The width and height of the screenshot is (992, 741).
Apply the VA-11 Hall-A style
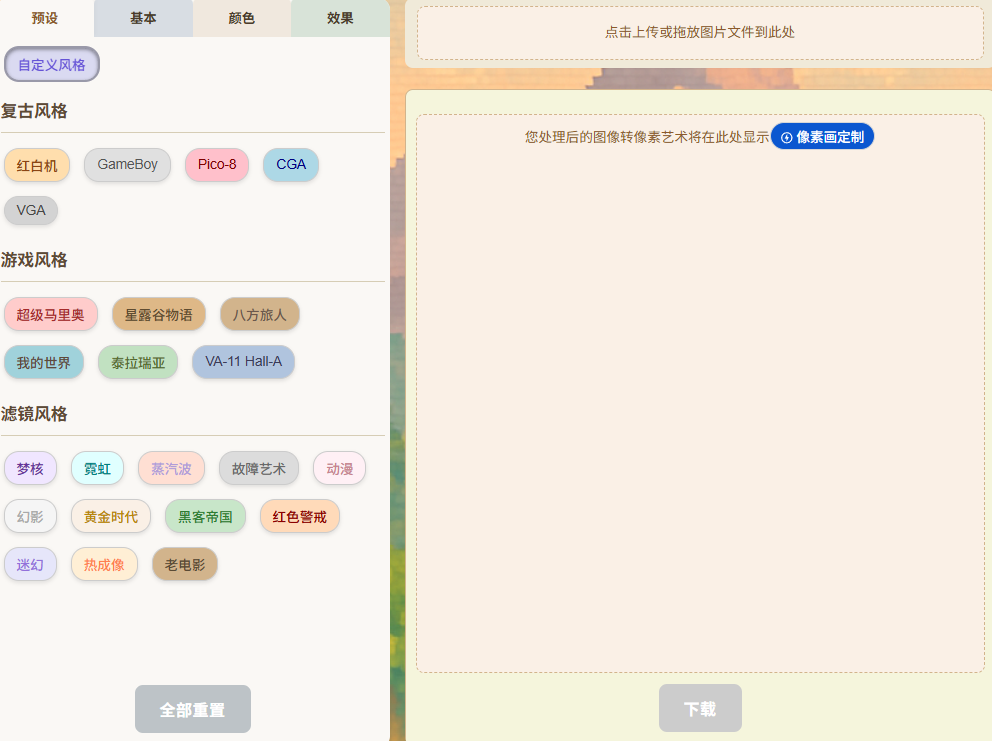tap(243, 362)
